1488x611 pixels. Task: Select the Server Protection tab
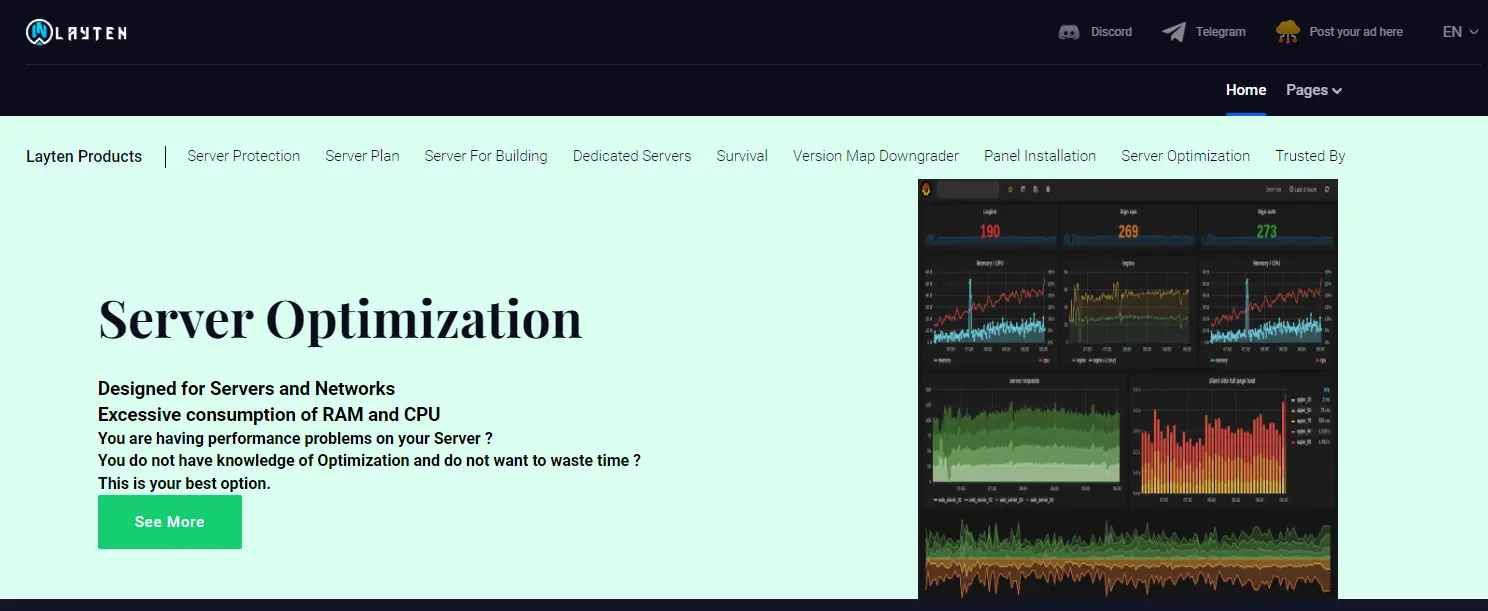[x=244, y=156]
